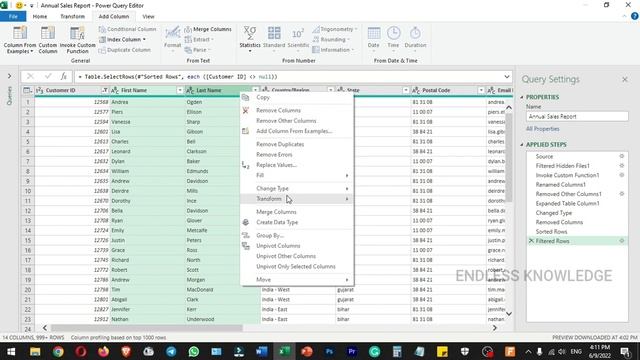The width and height of the screenshot is (640, 360).
Task: Click the Date icon in ribbon
Action: [373, 33]
